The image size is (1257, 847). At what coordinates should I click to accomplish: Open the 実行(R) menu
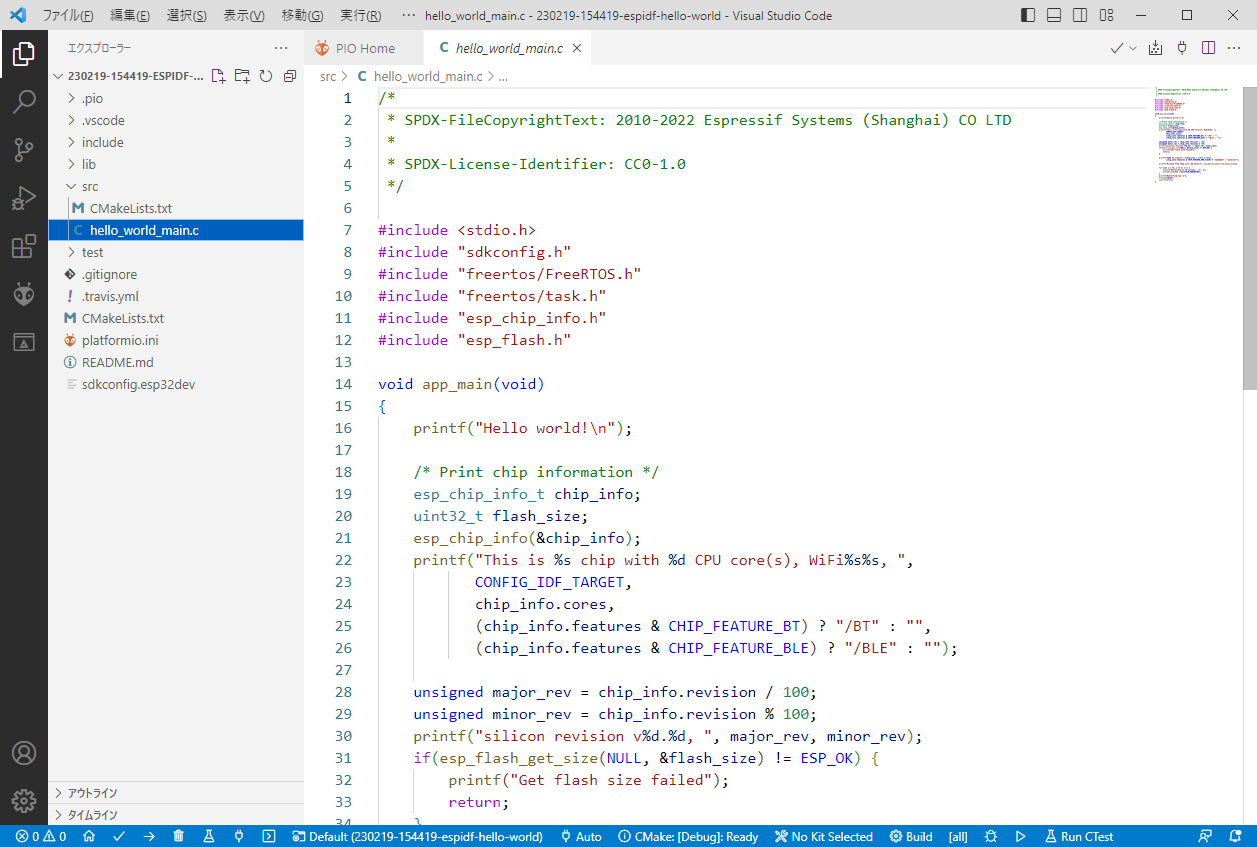(360, 15)
